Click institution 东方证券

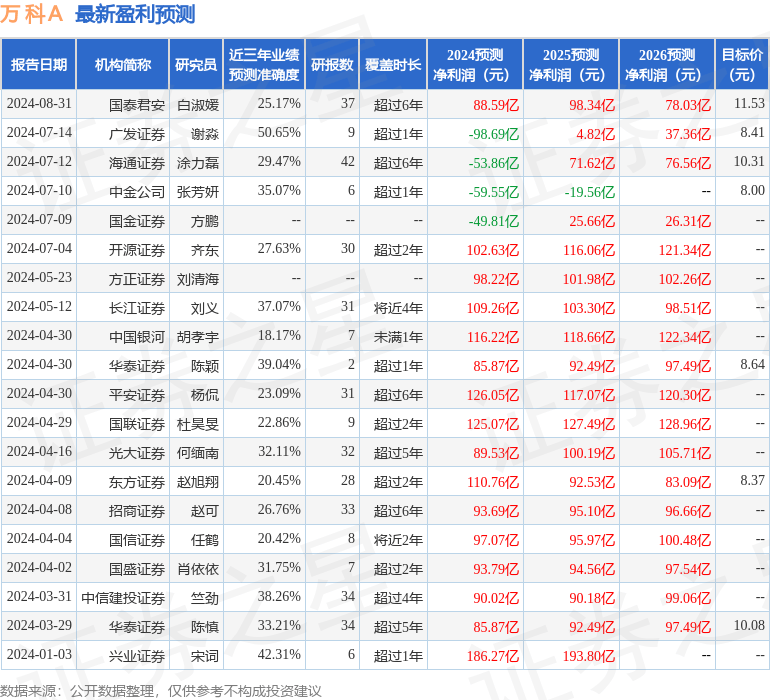click(x=137, y=482)
